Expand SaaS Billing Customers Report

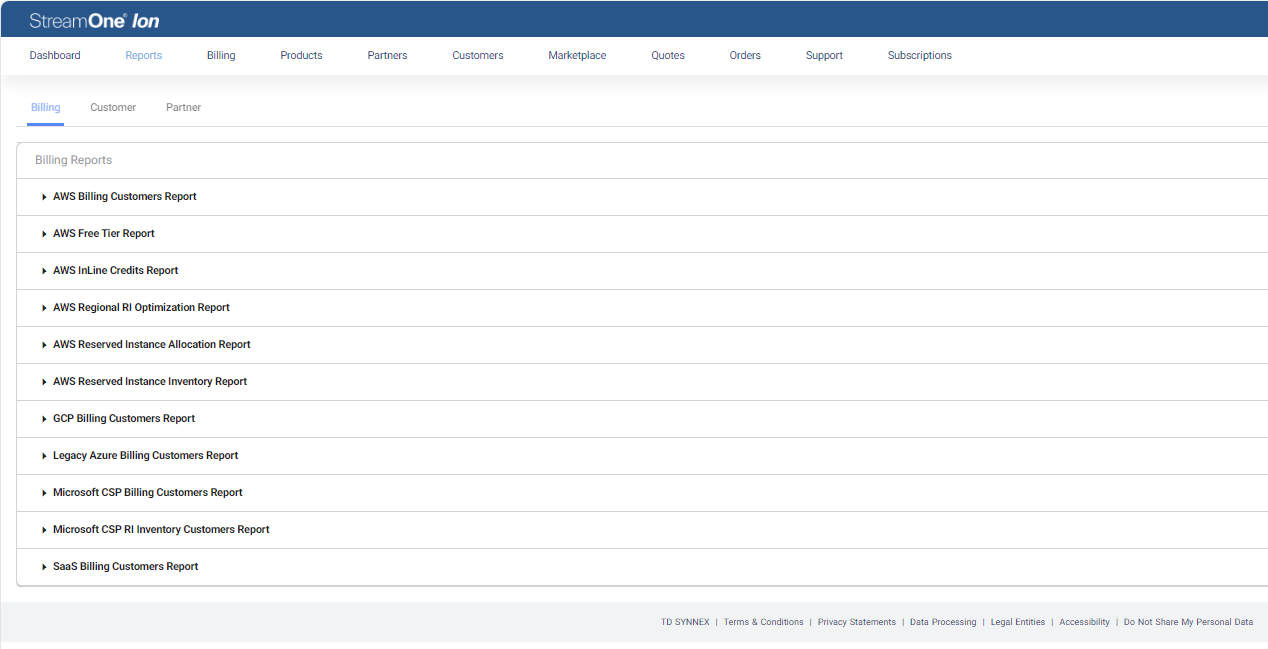(125, 567)
